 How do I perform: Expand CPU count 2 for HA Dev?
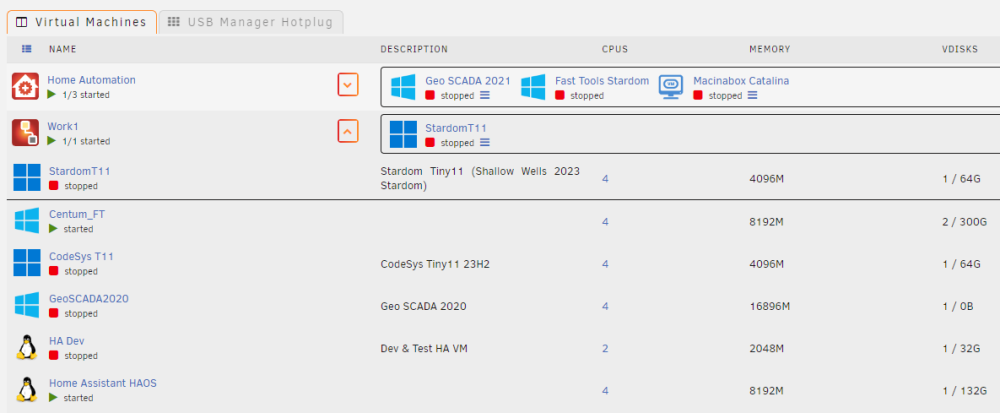point(605,349)
